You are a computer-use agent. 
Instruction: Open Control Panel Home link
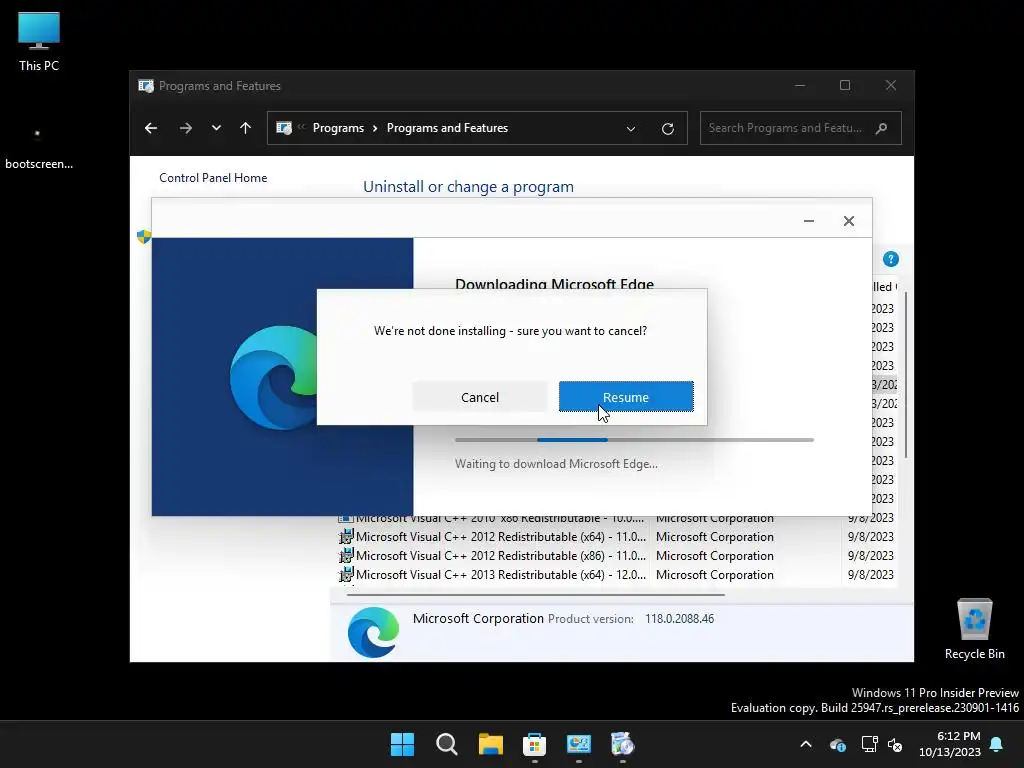point(213,178)
